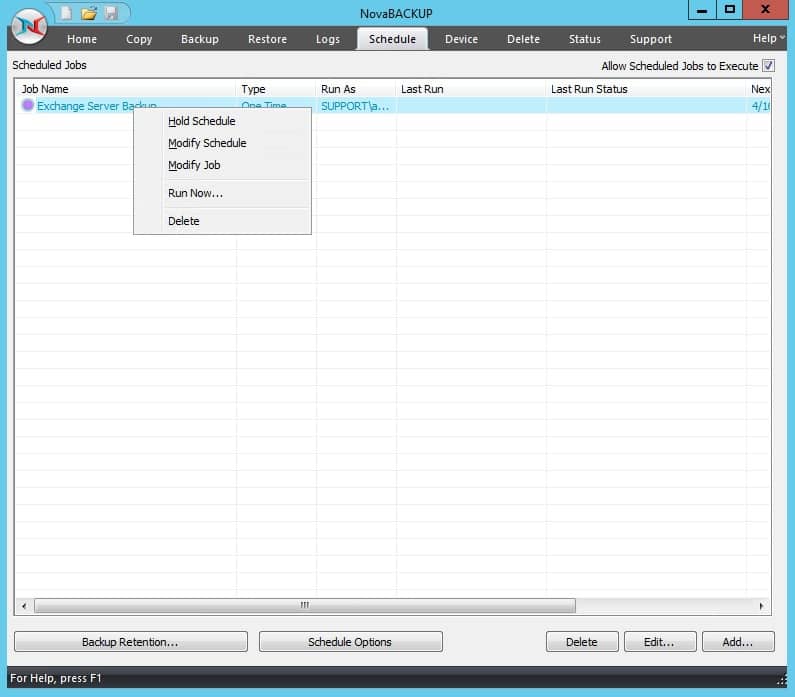The height and width of the screenshot is (697, 795).
Task: Click the NovaBACKUP round logo button
Action: pos(29,26)
